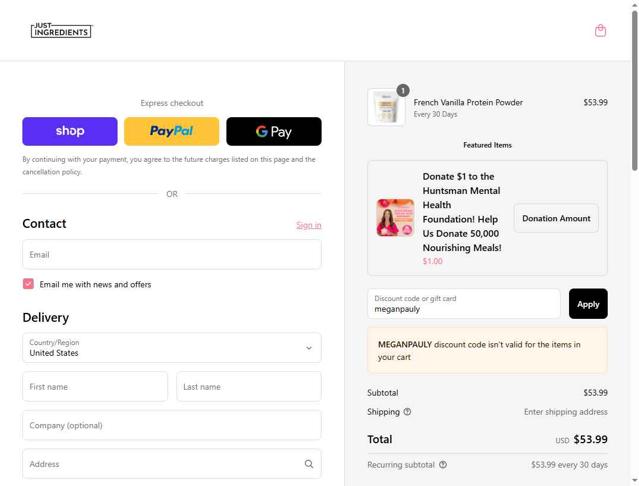Uncheck Email me with news and offers

(x=29, y=284)
